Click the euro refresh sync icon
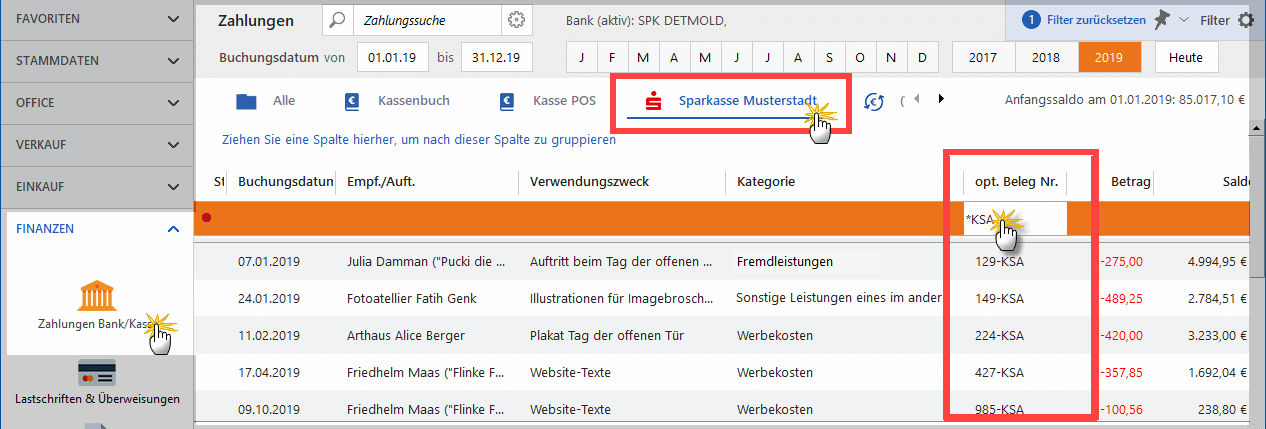This screenshot has height=429, width=1266. [x=874, y=101]
